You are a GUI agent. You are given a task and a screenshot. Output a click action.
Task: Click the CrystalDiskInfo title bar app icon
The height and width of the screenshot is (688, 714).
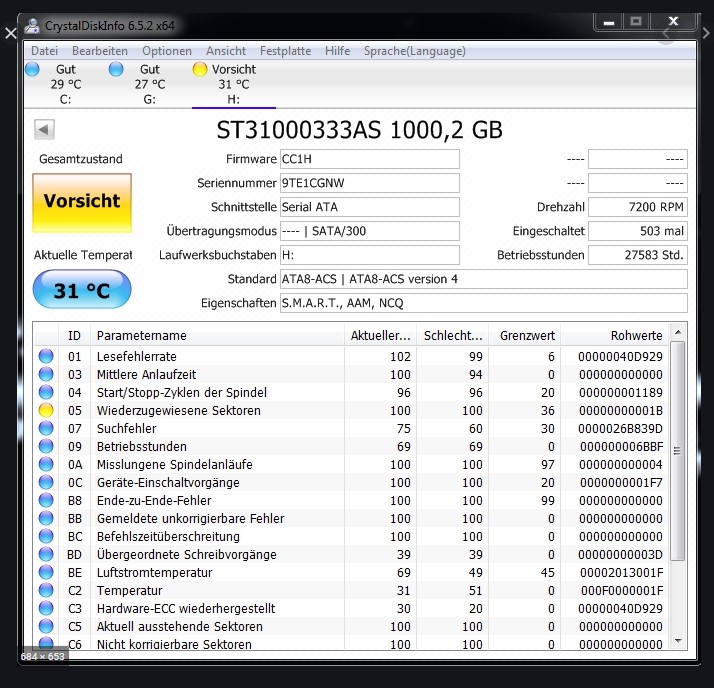pos(32,25)
